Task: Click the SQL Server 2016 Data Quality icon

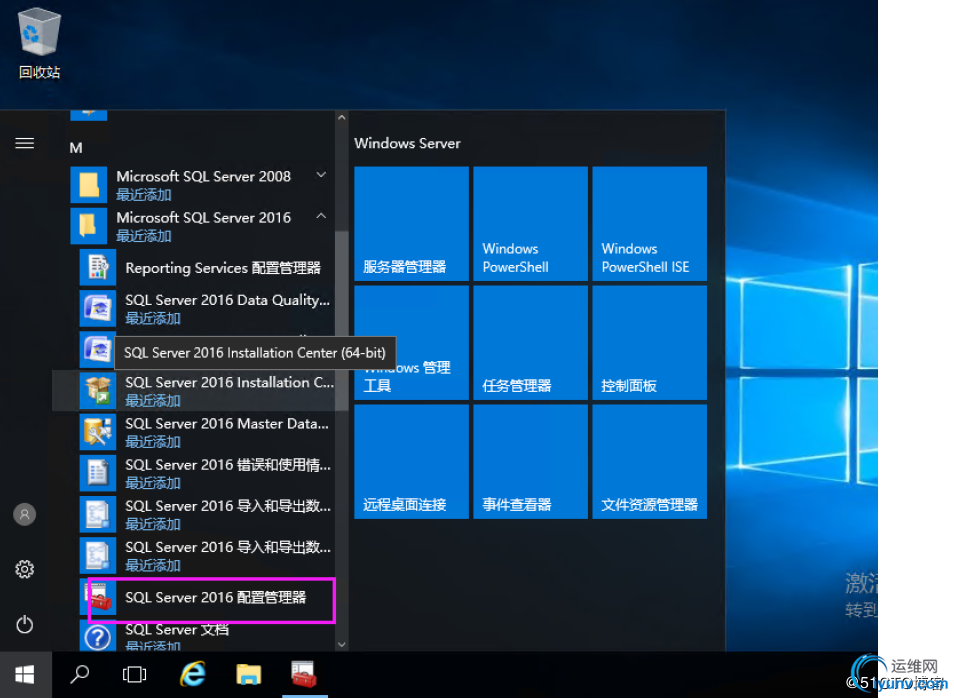Action: (98, 309)
